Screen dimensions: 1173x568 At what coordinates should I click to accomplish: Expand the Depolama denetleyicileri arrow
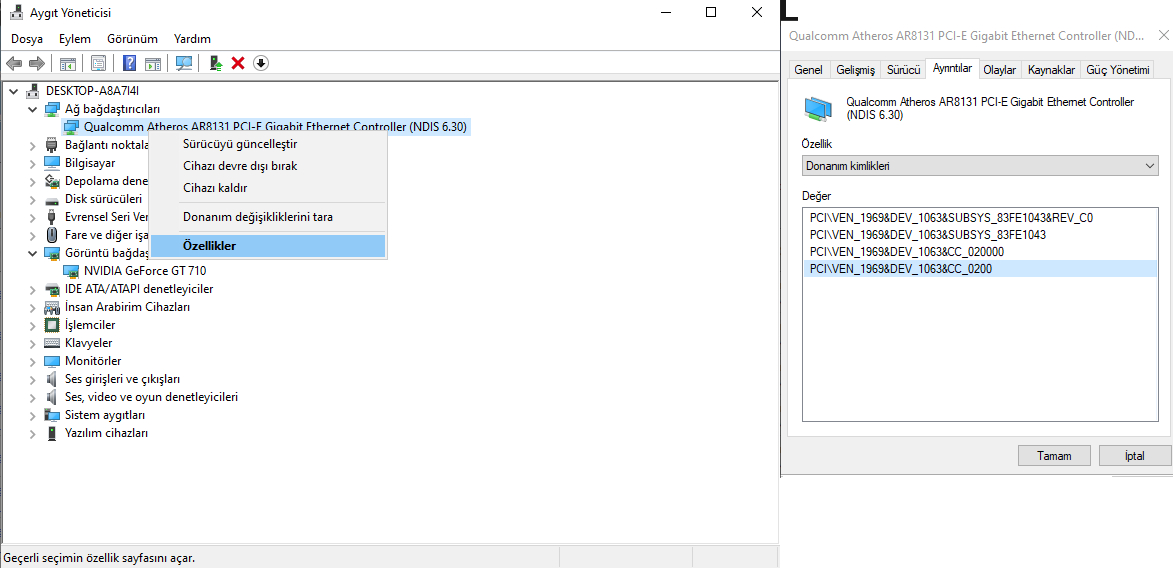pyautogui.click(x=32, y=181)
